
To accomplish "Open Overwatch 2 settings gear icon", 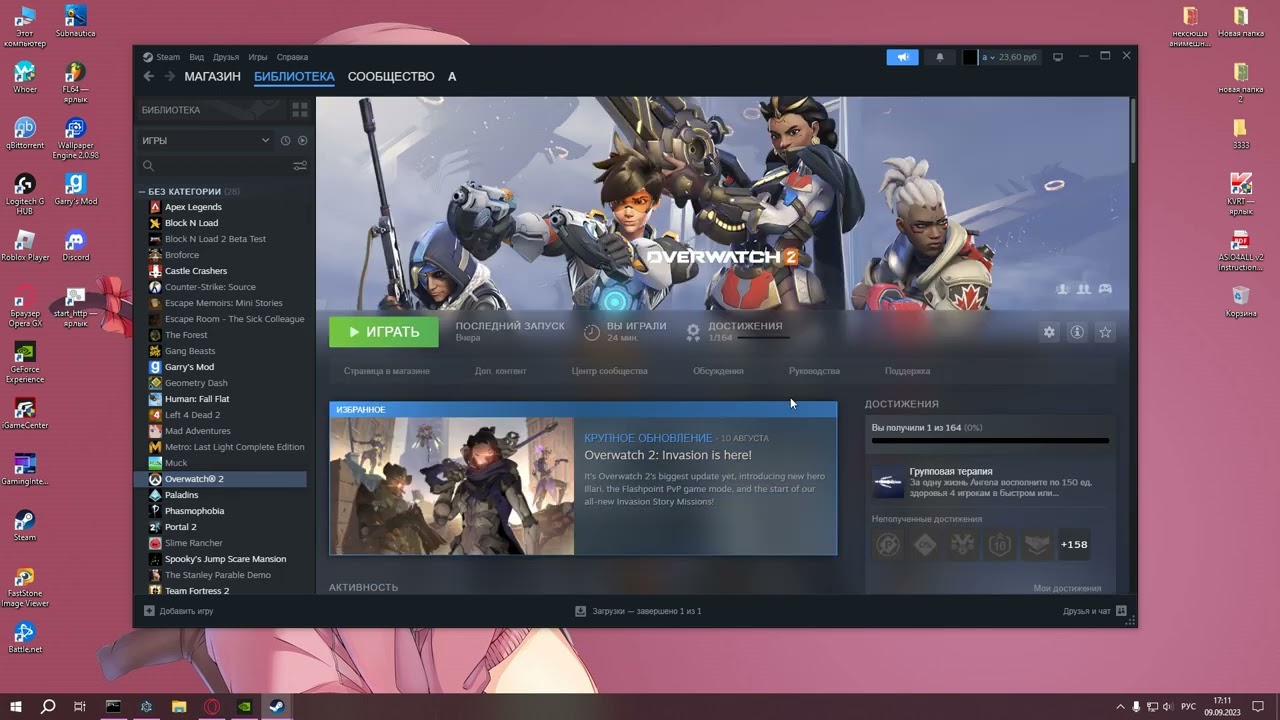I will (1049, 332).
